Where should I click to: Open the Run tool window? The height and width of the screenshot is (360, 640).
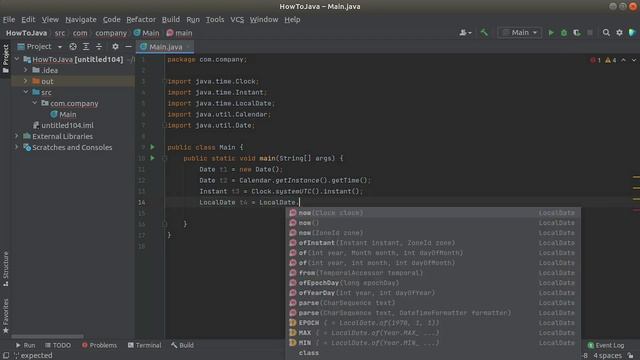coord(25,345)
